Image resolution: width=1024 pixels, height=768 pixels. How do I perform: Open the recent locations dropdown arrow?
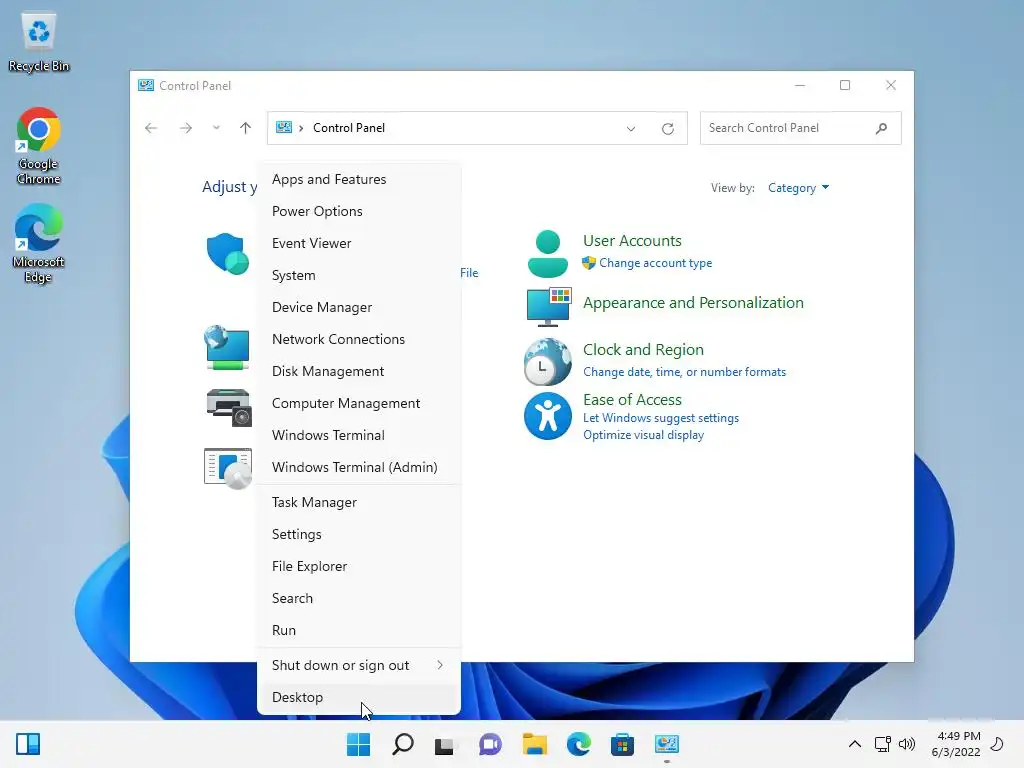click(x=216, y=128)
